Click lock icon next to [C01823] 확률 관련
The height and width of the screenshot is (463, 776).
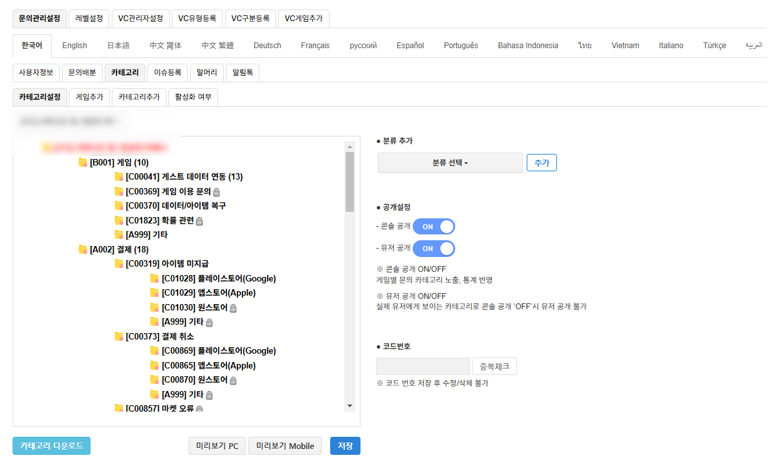coord(199,221)
